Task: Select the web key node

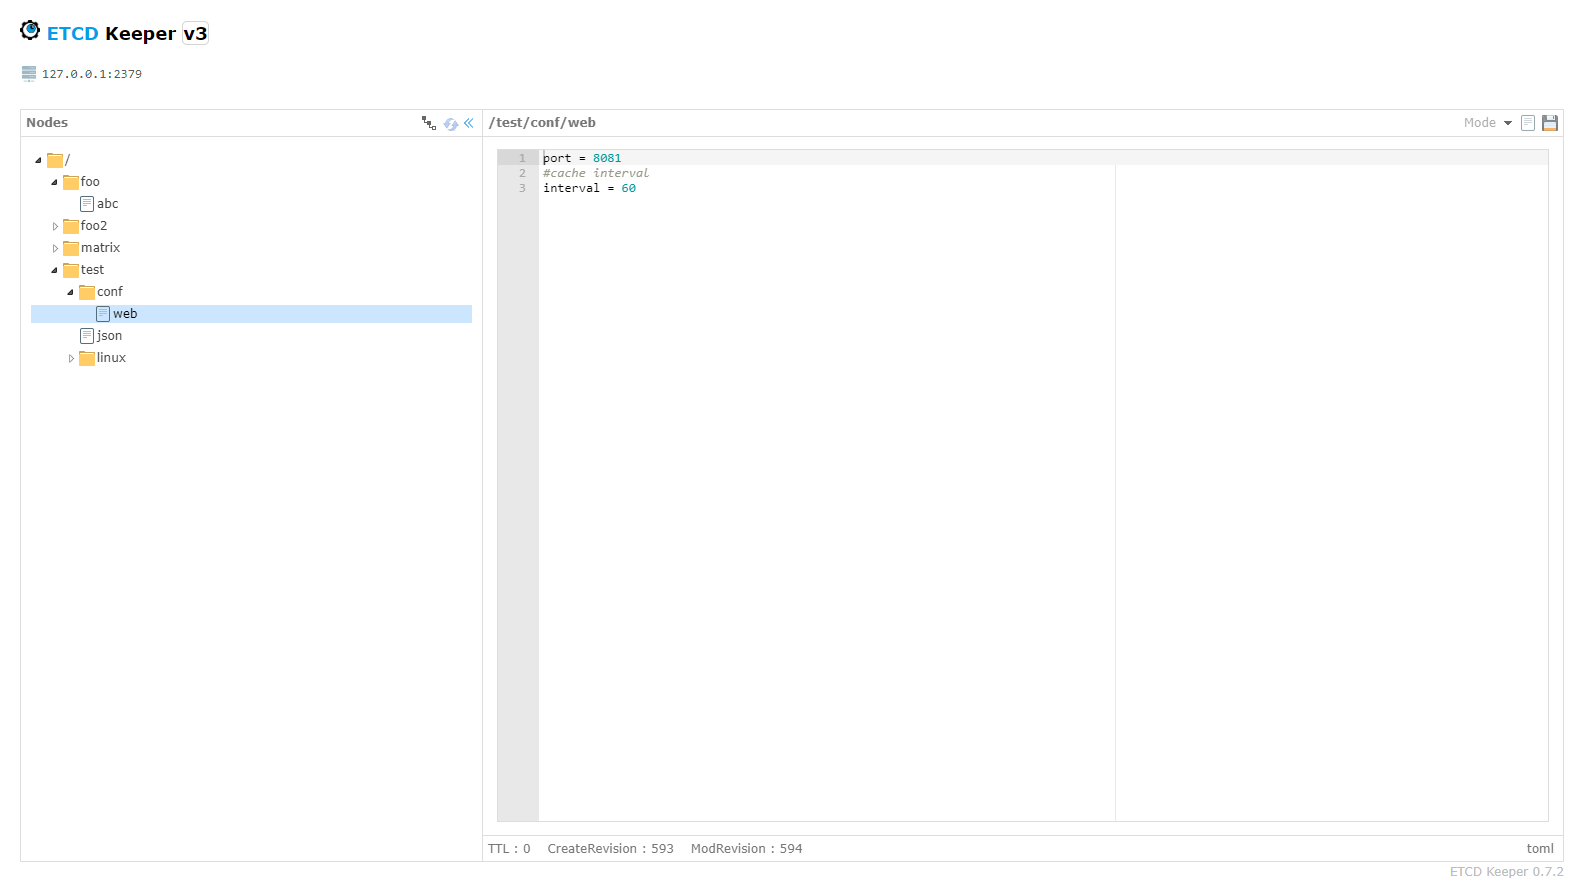Action: (x=125, y=314)
